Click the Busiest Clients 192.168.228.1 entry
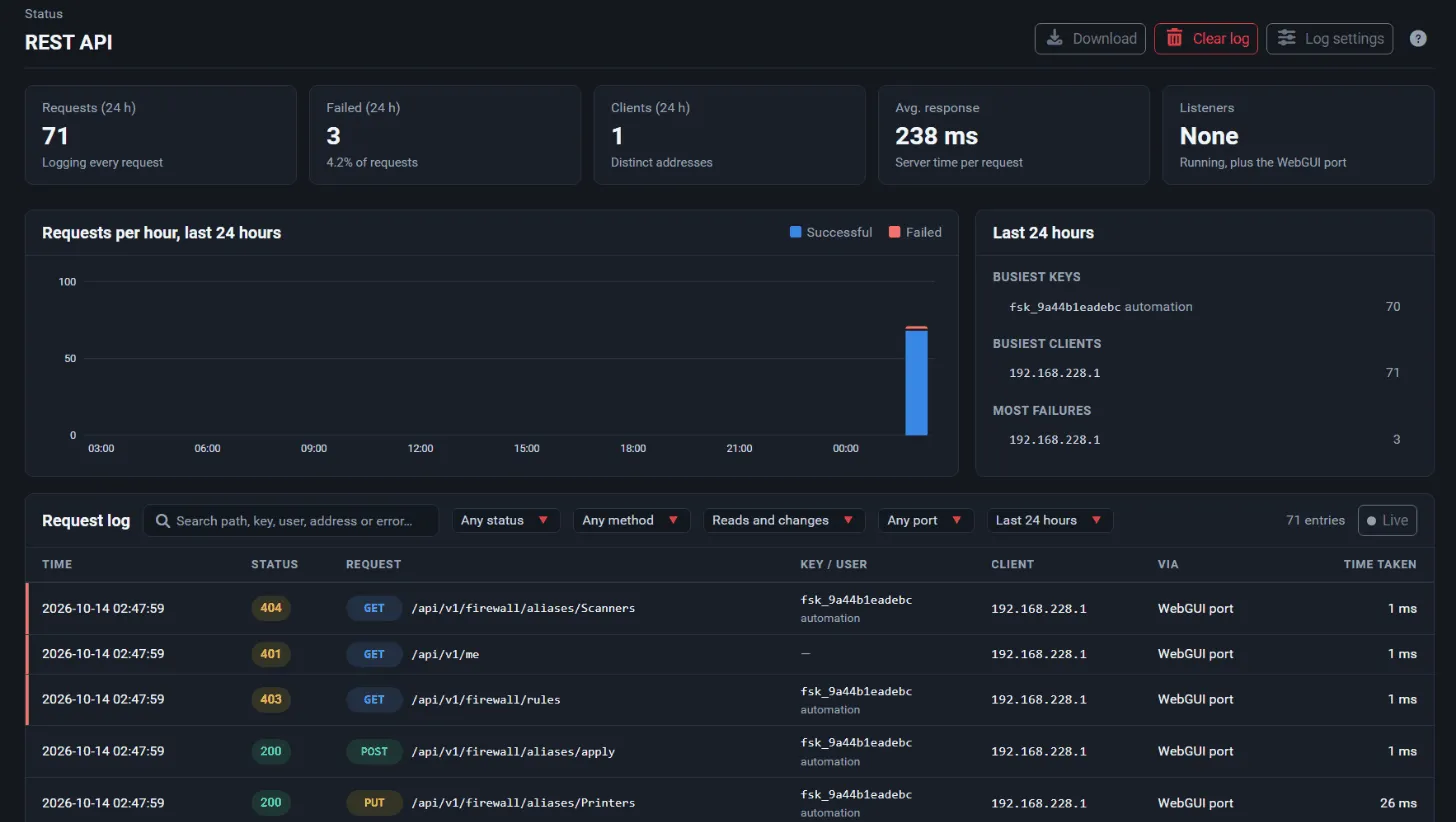The image size is (1456, 822). tap(1055, 373)
